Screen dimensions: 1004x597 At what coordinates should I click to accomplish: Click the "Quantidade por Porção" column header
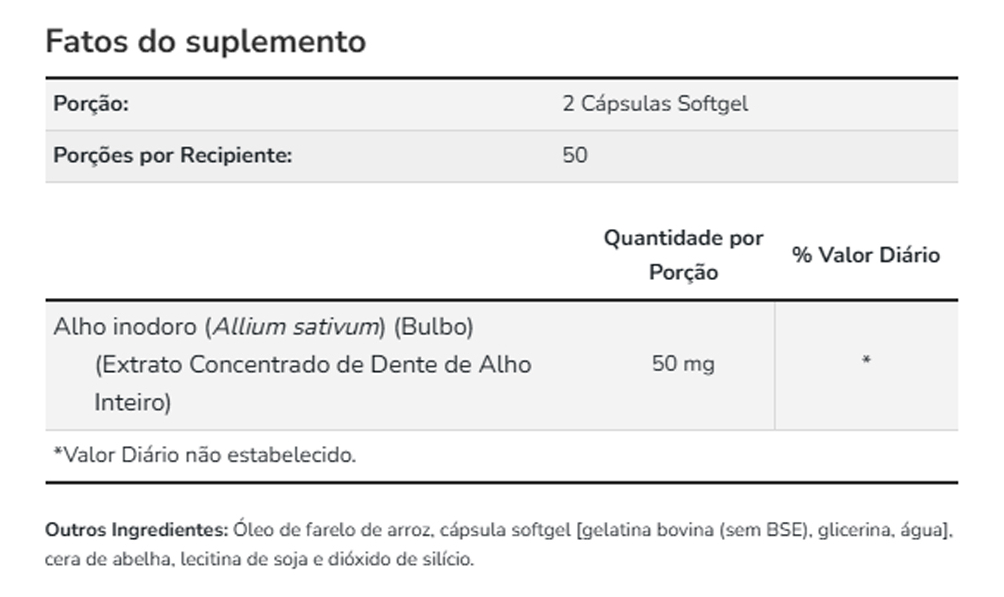click(x=683, y=255)
